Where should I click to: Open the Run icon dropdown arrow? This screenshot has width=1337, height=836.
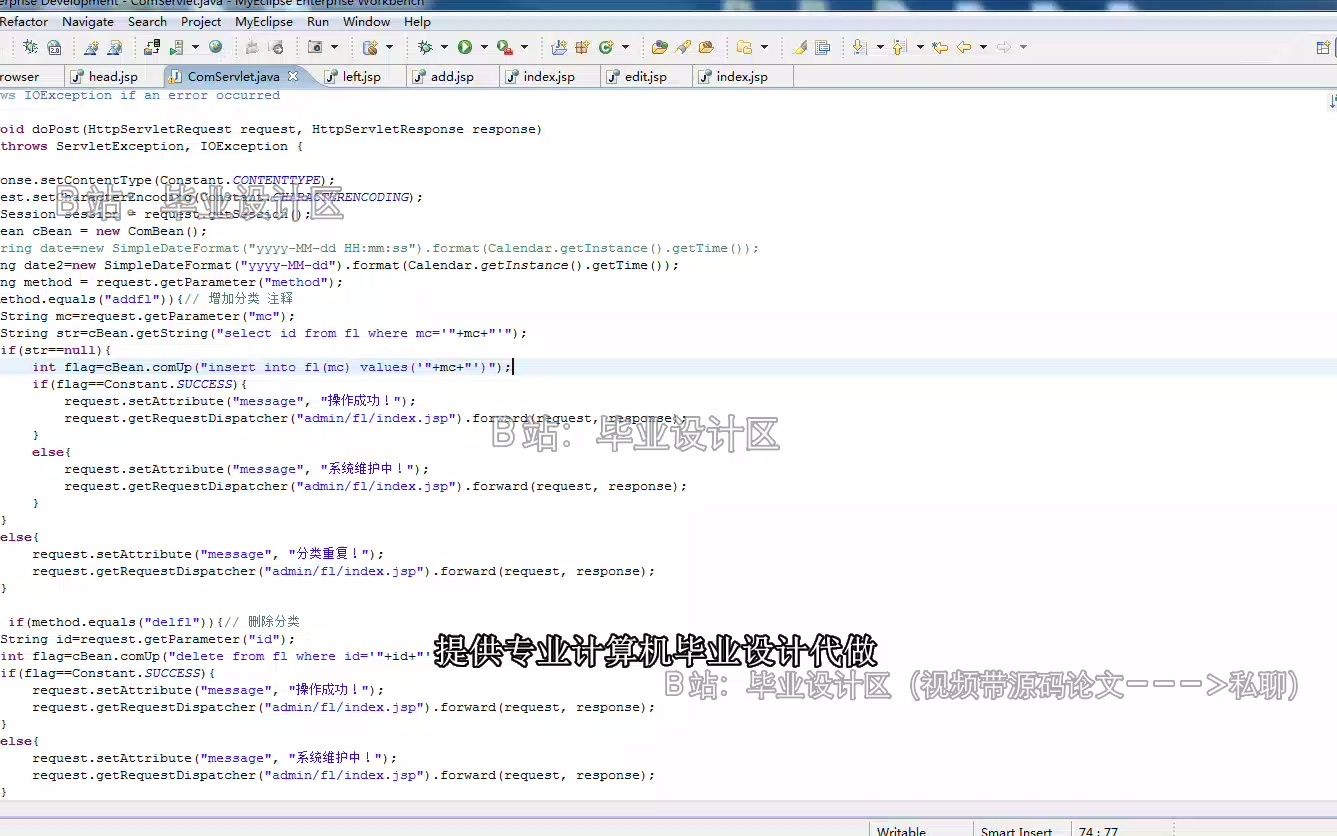point(484,47)
